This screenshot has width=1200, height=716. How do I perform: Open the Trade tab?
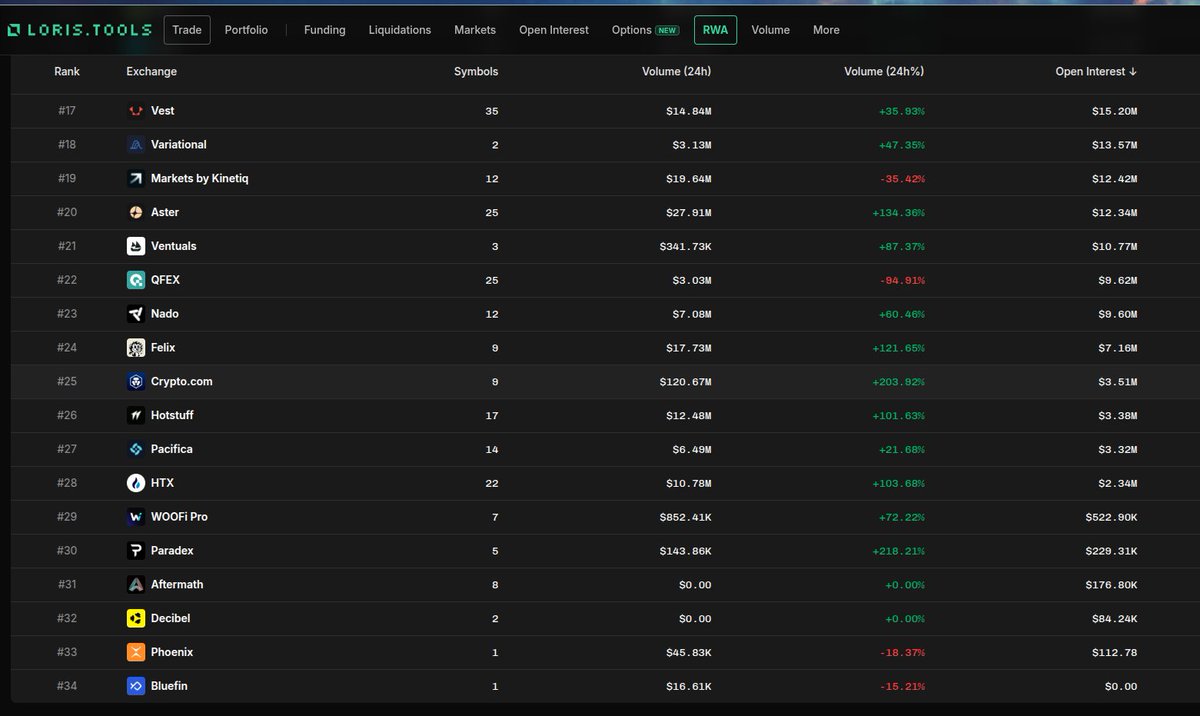[x=187, y=30]
